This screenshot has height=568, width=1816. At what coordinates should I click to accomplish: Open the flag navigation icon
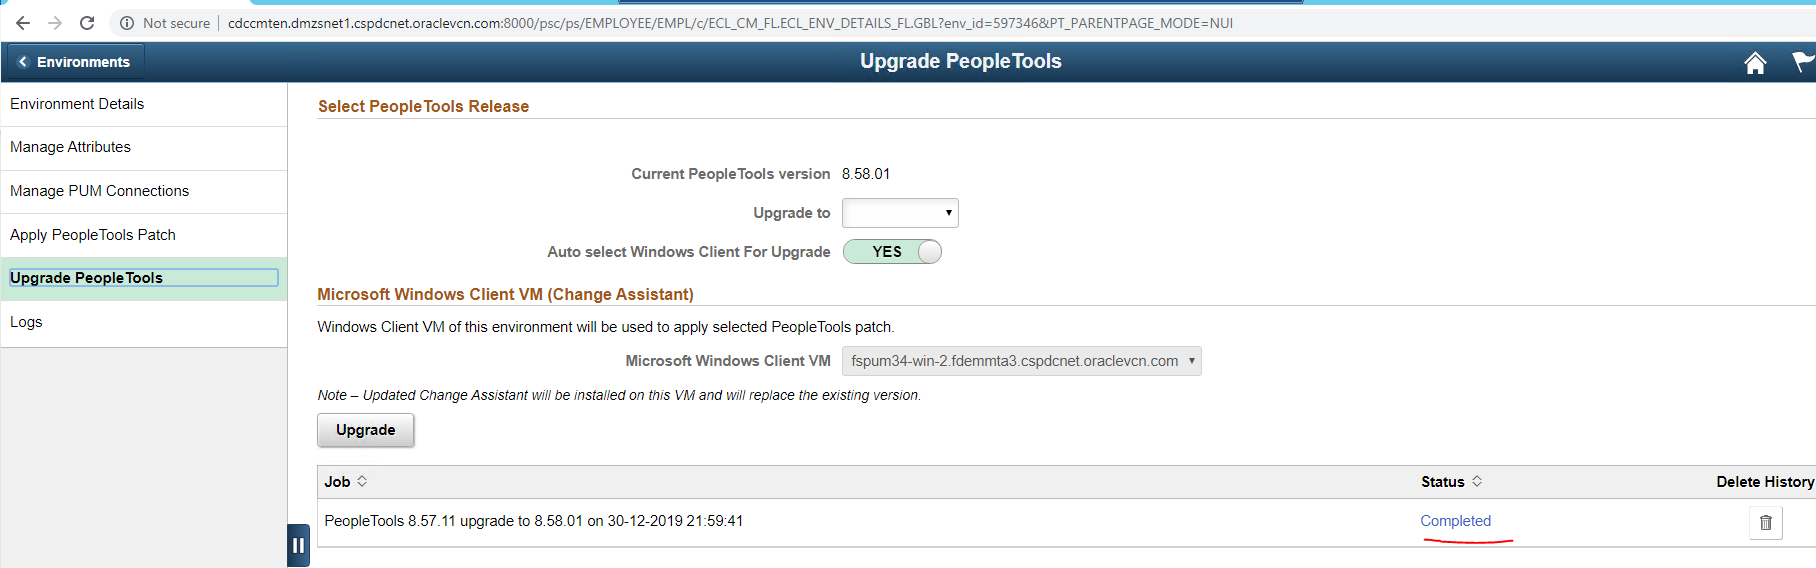(x=1804, y=63)
